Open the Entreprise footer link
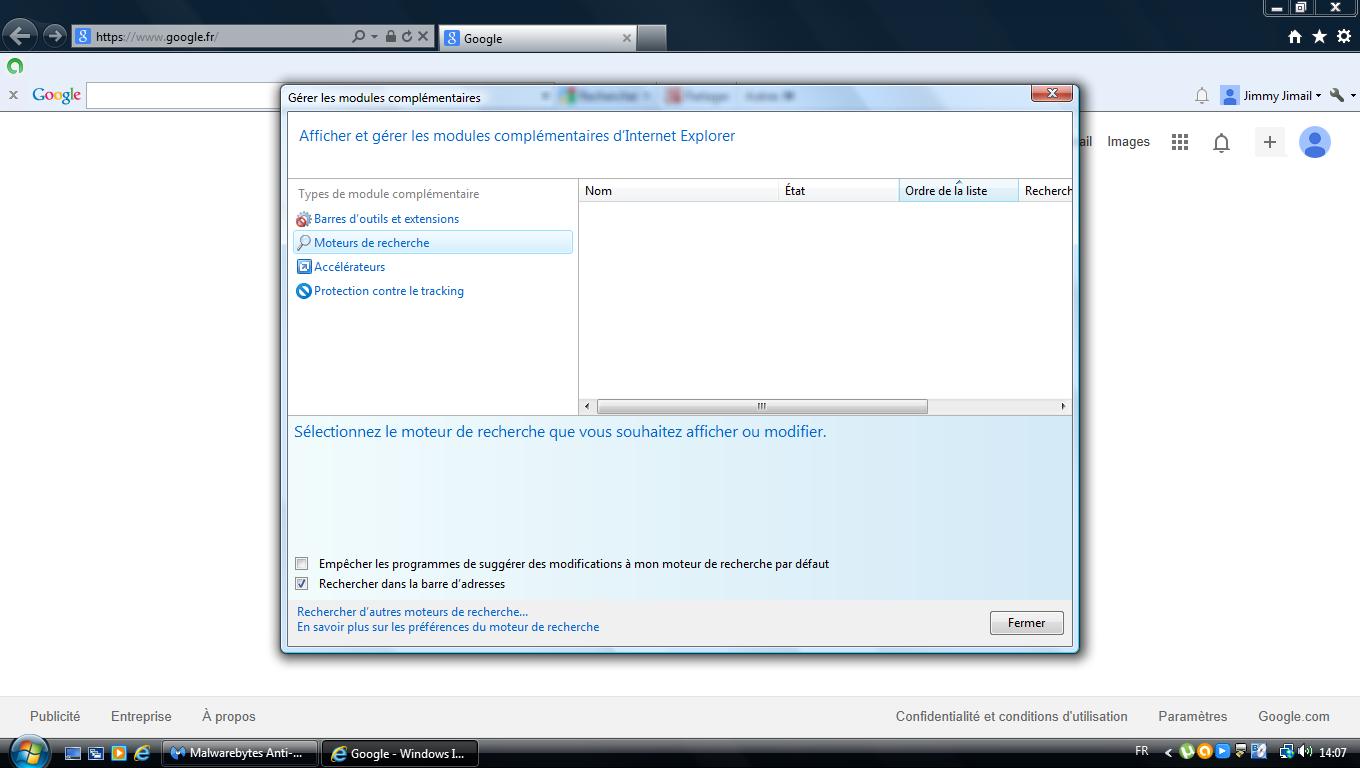1360x768 pixels. (141, 716)
